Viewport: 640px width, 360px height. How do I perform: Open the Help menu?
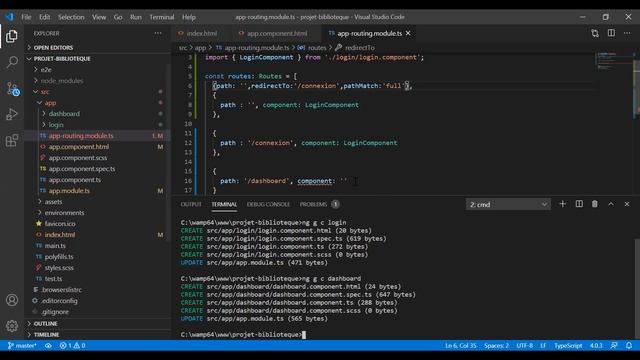point(189,17)
